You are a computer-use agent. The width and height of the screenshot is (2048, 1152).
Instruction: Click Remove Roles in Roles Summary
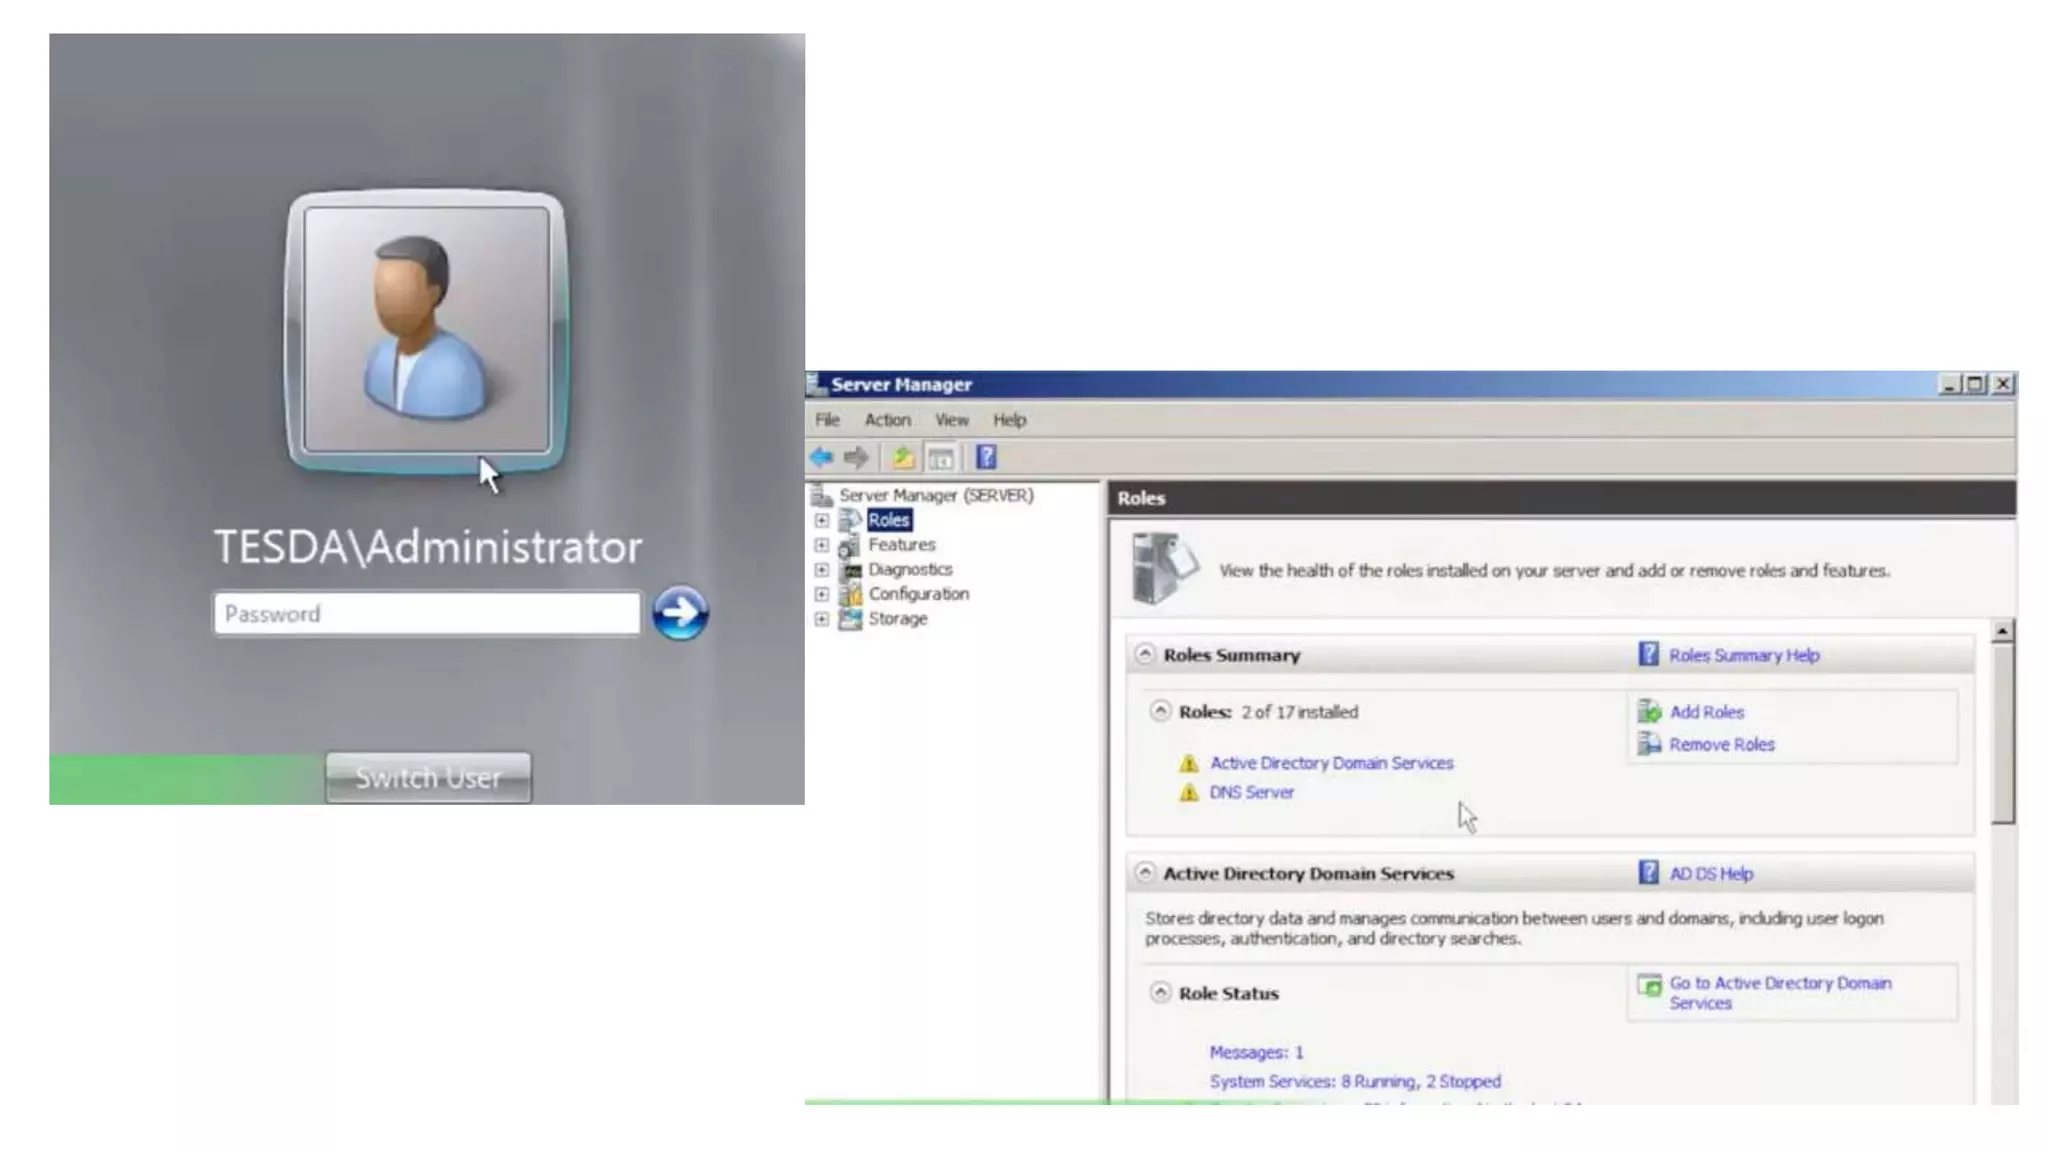coord(1721,745)
